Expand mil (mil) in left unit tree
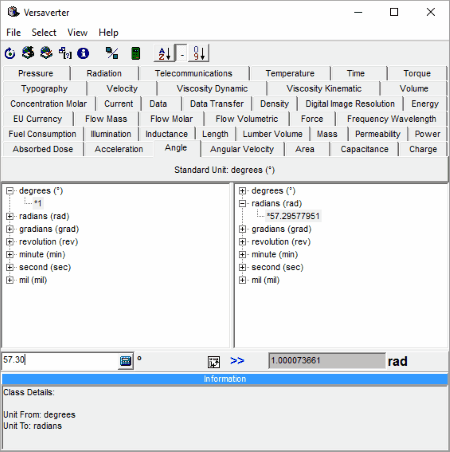The image size is (450, 452). (x=10, y=280)
